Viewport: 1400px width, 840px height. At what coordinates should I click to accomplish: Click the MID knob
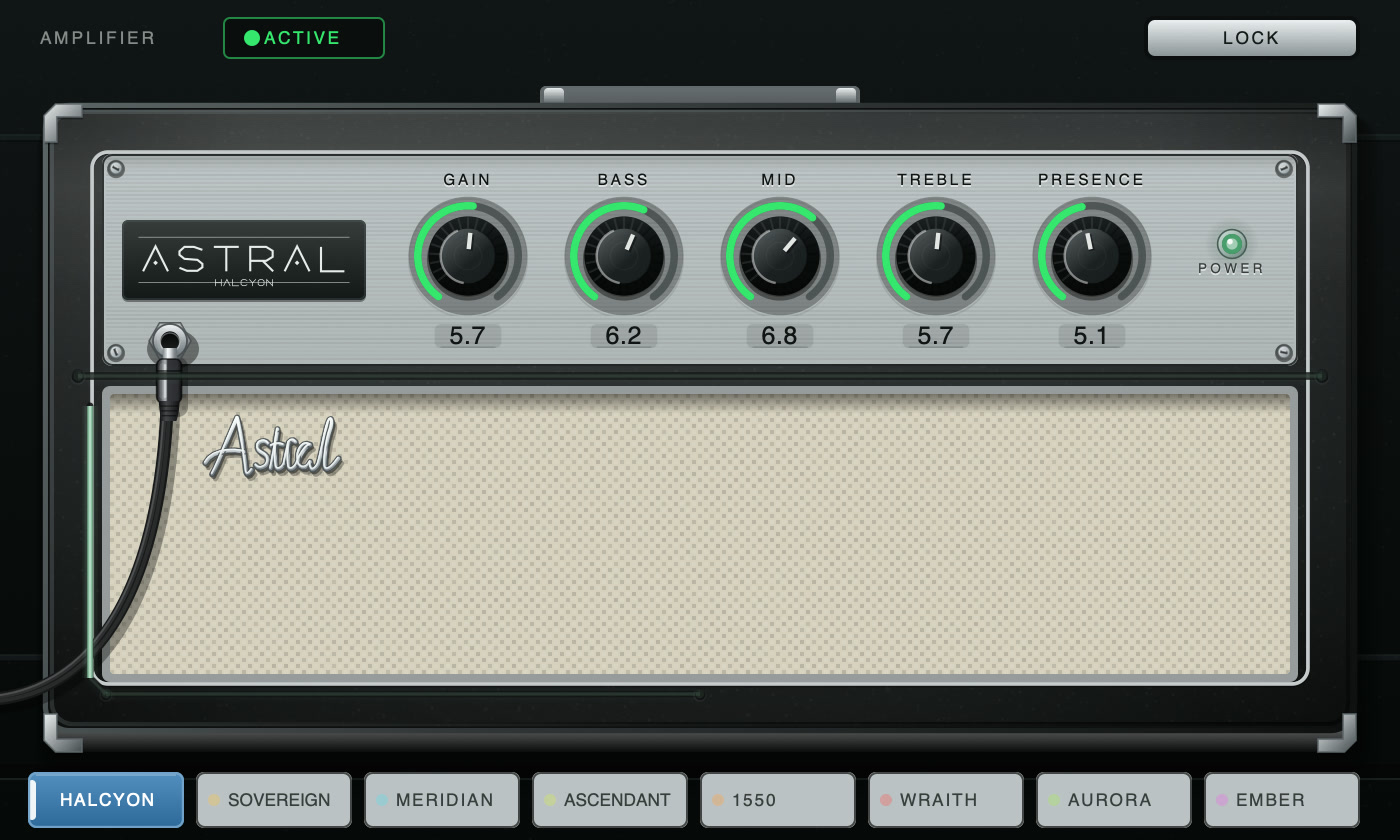point(780,257)
